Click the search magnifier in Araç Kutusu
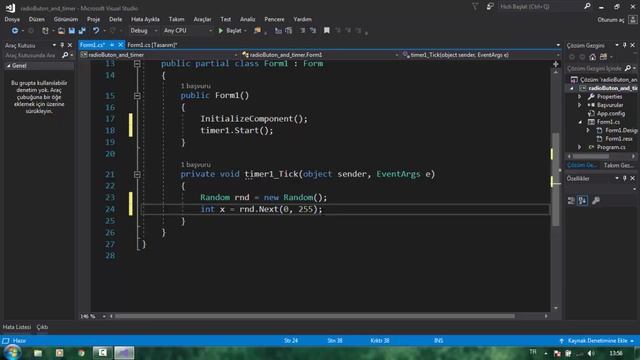Viewport: 640px width, 360px height. click(x=65, y=55)
